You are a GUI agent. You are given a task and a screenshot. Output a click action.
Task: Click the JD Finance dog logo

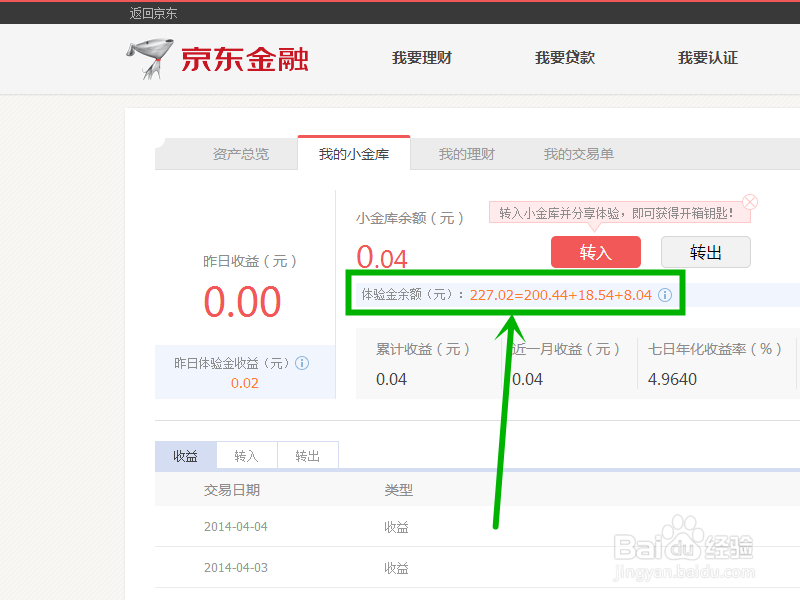coord(150,59)
